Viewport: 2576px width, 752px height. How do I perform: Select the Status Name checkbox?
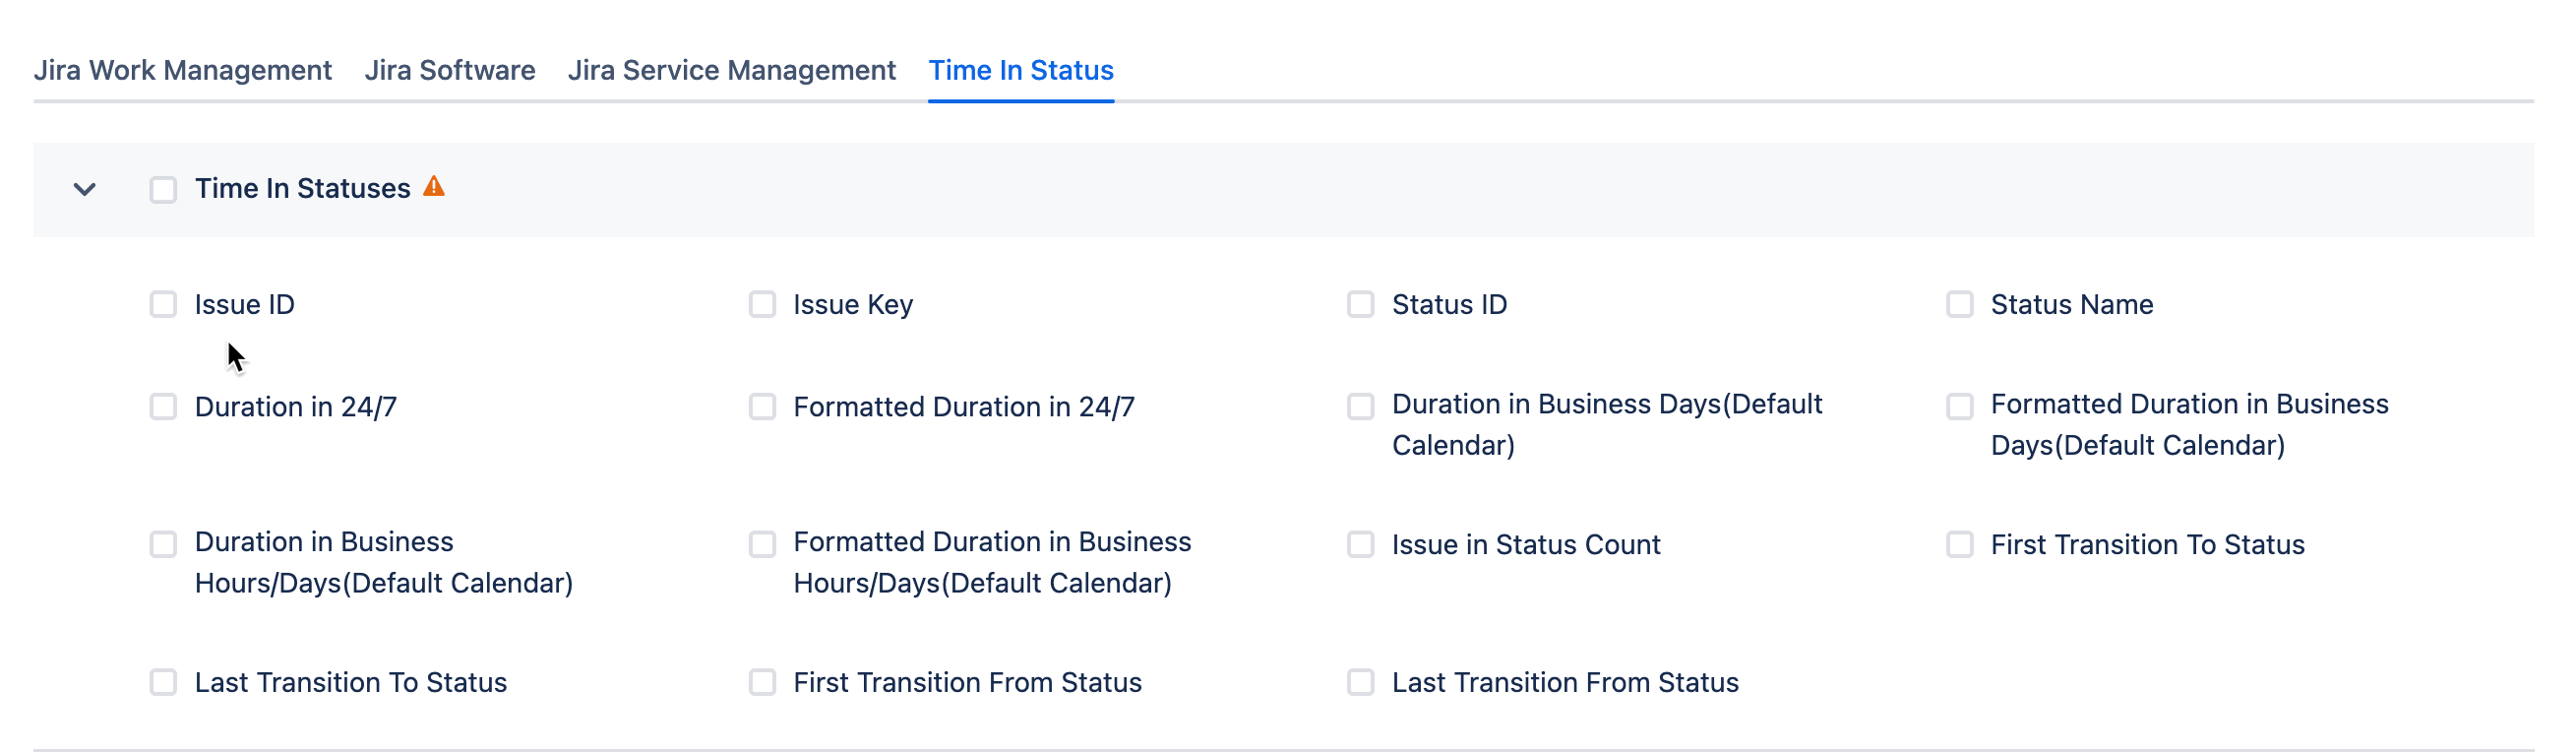[x=1959, y=304]
